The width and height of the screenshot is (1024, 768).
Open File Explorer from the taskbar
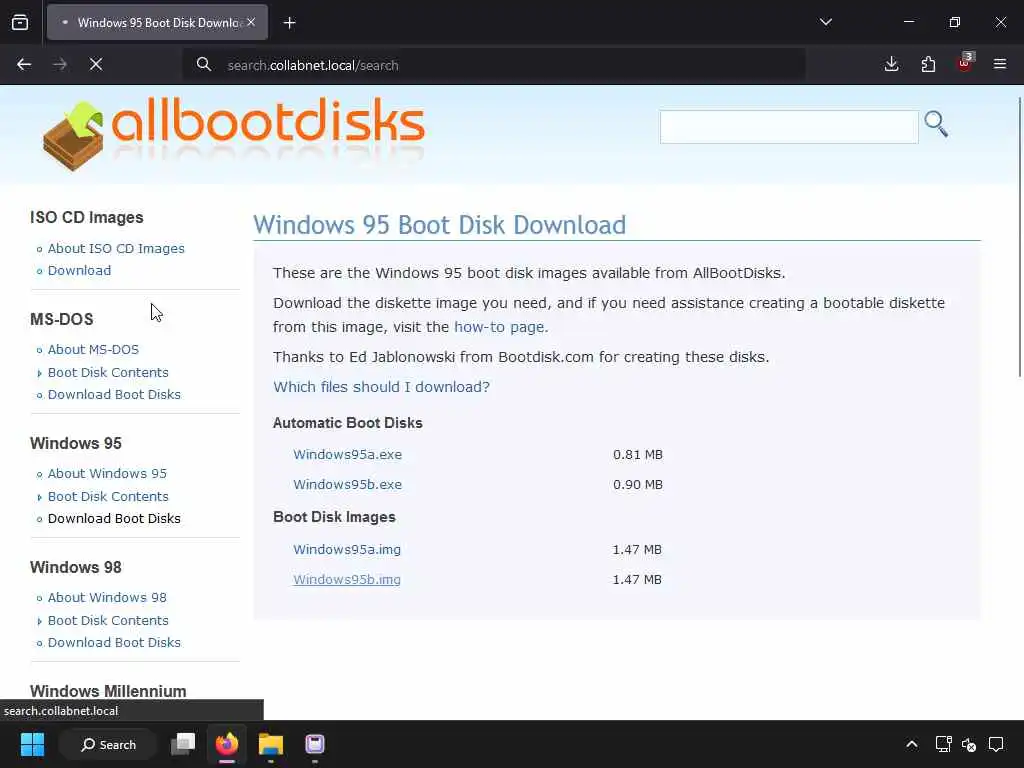pyautogui.click(x=270, y=744)
